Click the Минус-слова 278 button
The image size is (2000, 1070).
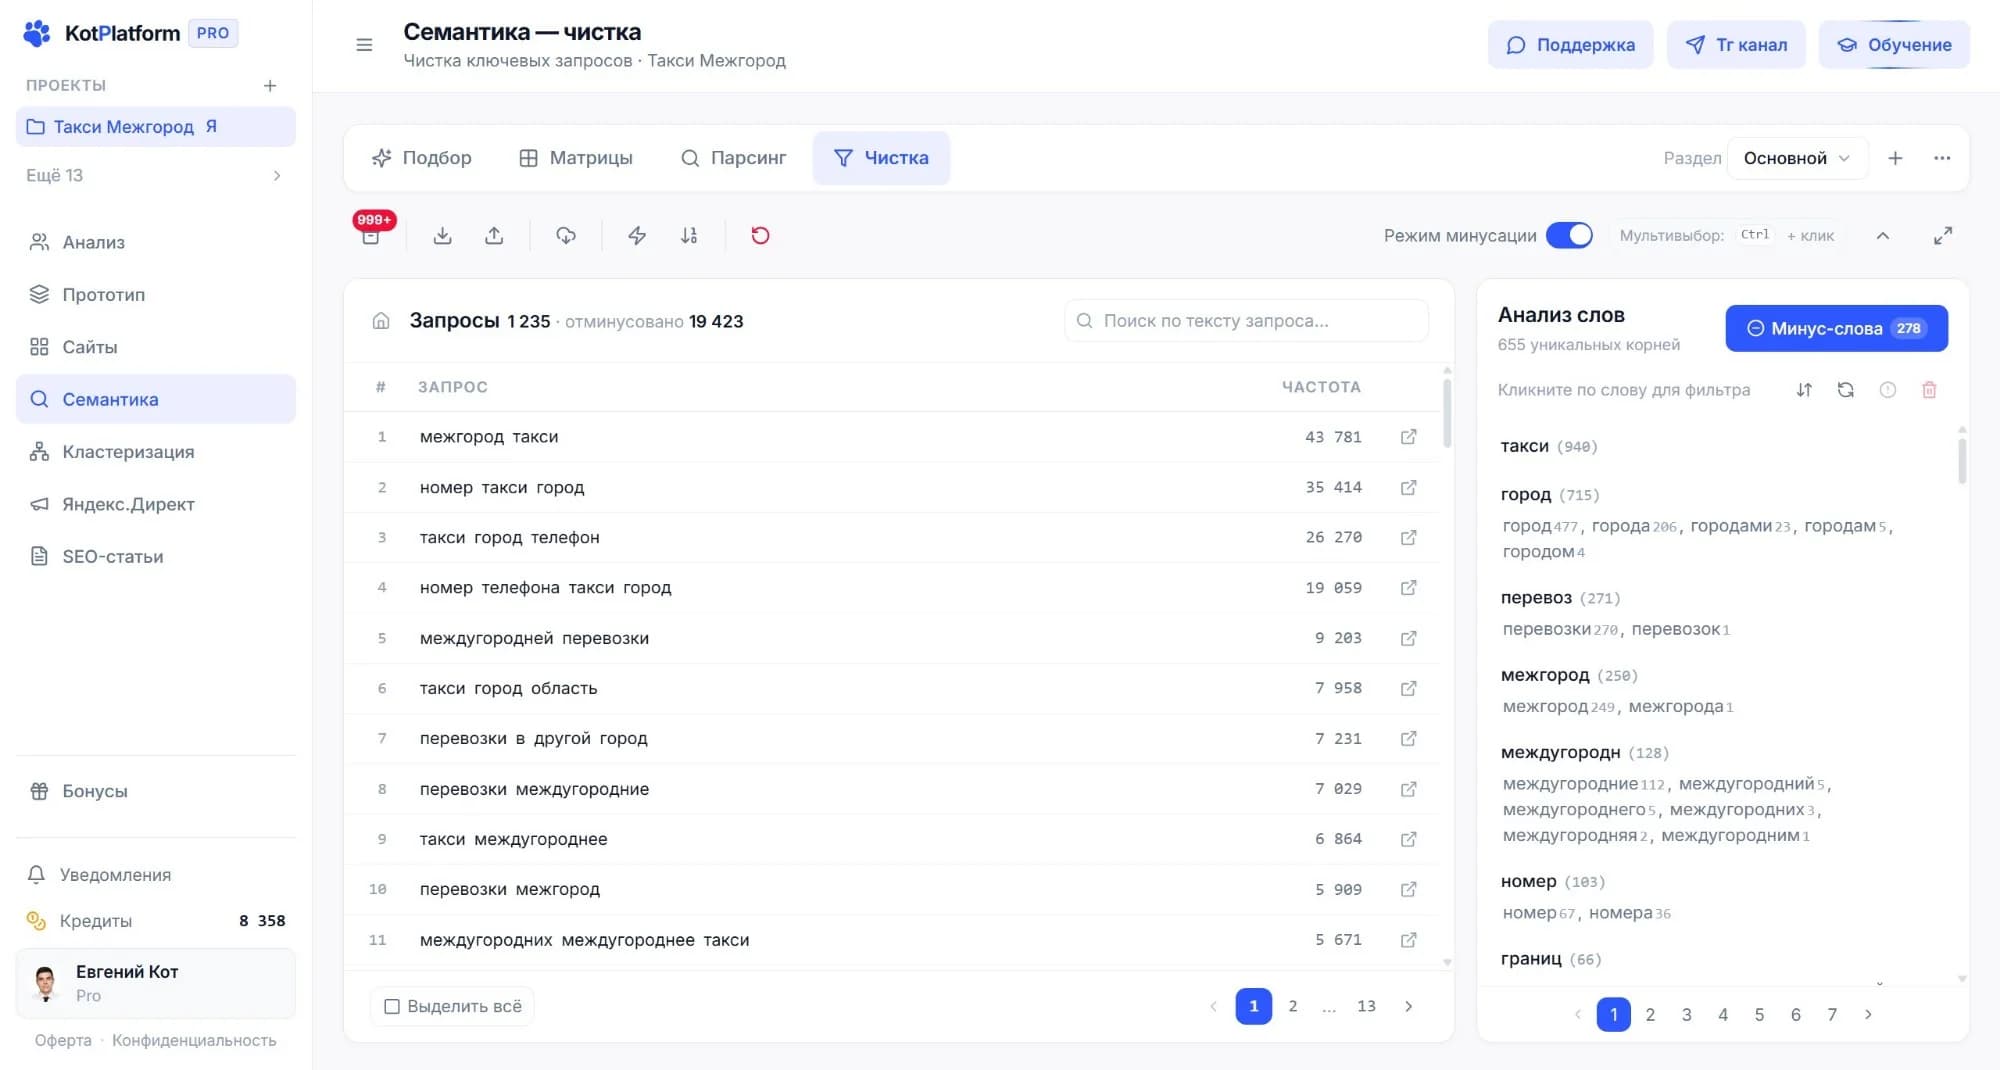(1836, 328)
